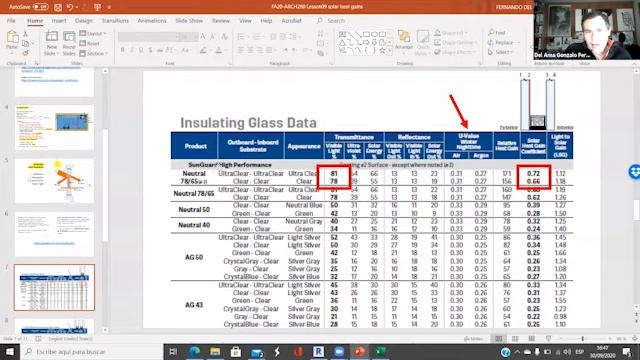Toggle Underline formatting

coord(141,50)
